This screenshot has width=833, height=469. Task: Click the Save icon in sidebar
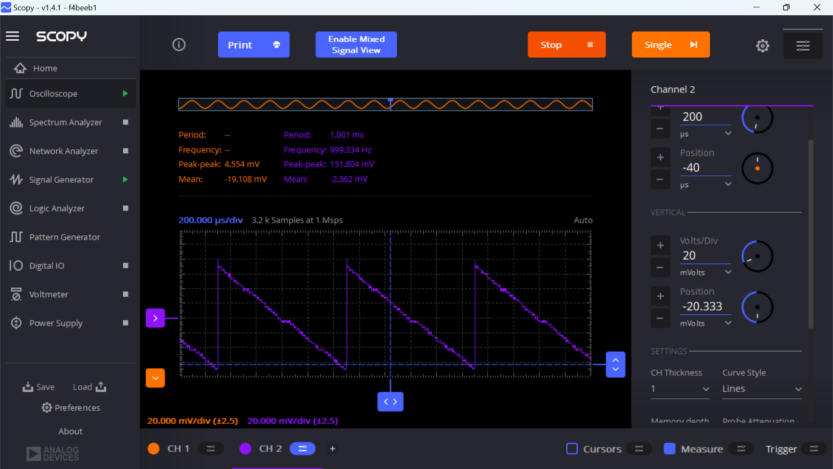pos(28,387)
